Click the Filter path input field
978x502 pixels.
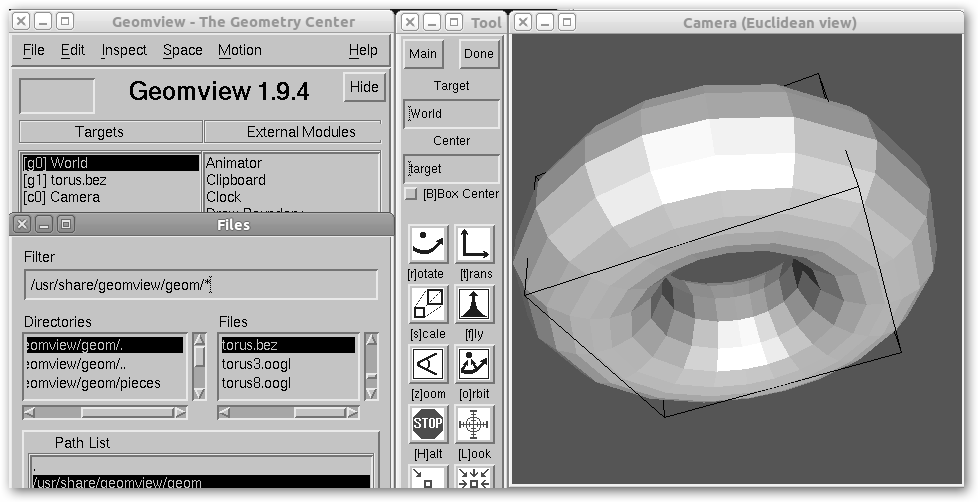tap(201, 285)
